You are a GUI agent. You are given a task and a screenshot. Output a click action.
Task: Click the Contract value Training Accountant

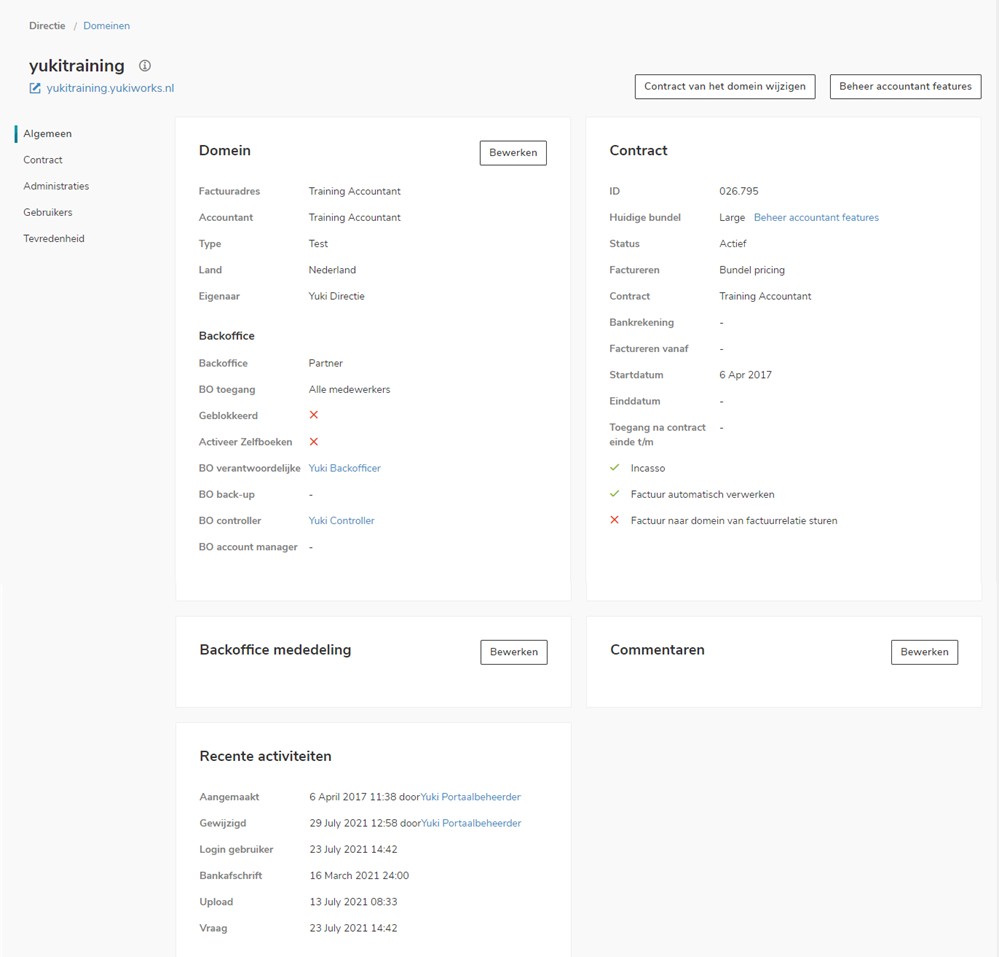click(x=765, y=296)
